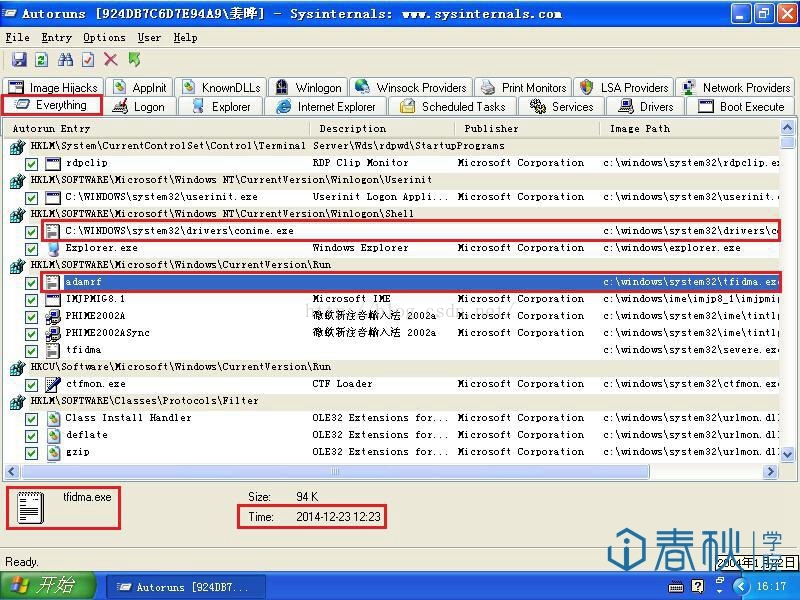Viewport: 800px width, 600px height.
Task: Click the Publisher column header
Action: 527,129
